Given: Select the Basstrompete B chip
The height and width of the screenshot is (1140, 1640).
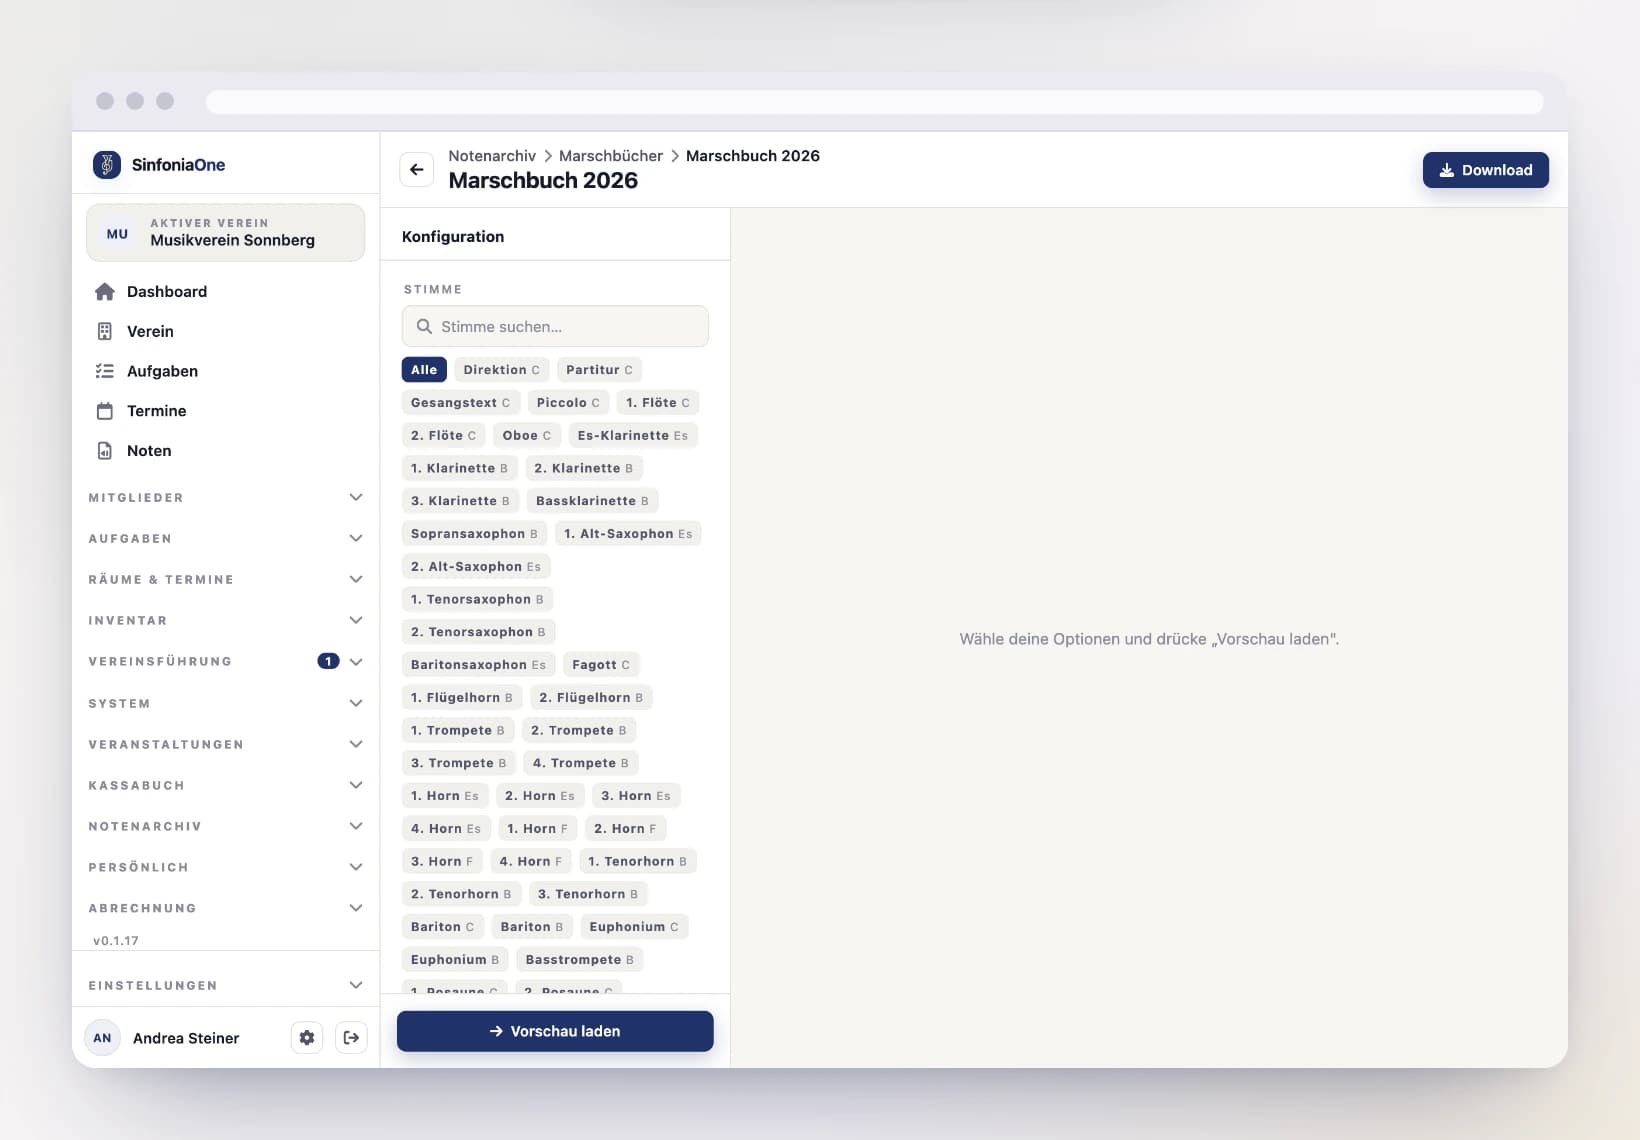Looking at the screenshot, I should pyautogui.click(x=580, y=960).
